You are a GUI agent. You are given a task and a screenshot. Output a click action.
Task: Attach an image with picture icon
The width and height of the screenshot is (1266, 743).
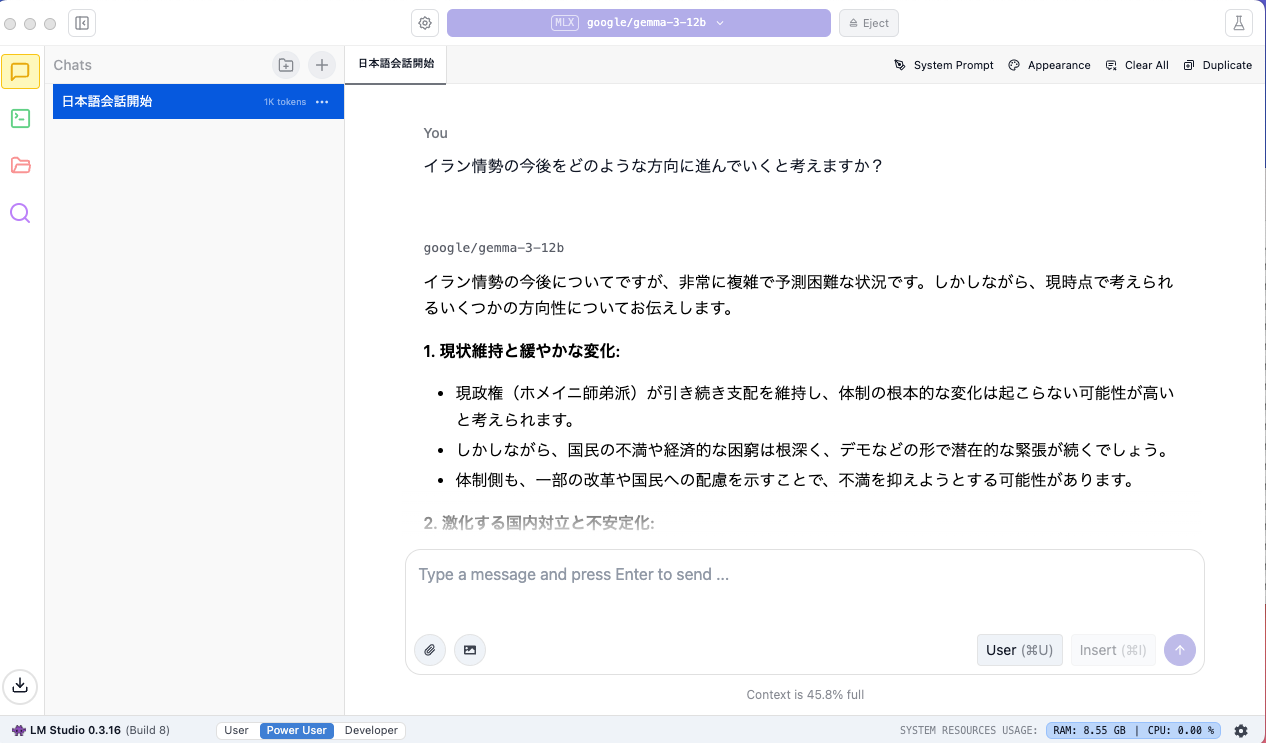click(x=469, y=650)
